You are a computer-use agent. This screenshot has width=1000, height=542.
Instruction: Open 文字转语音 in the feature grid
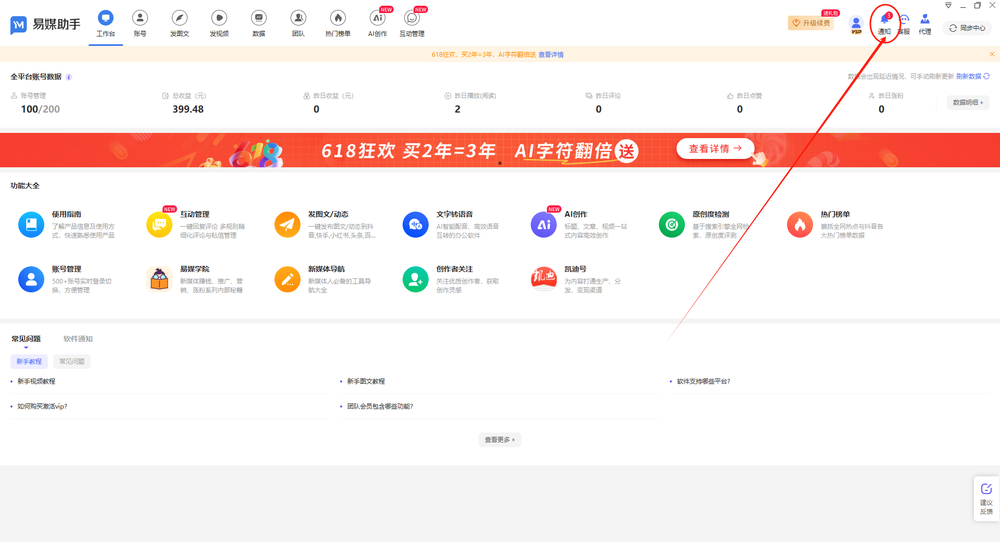click(451, 224)
